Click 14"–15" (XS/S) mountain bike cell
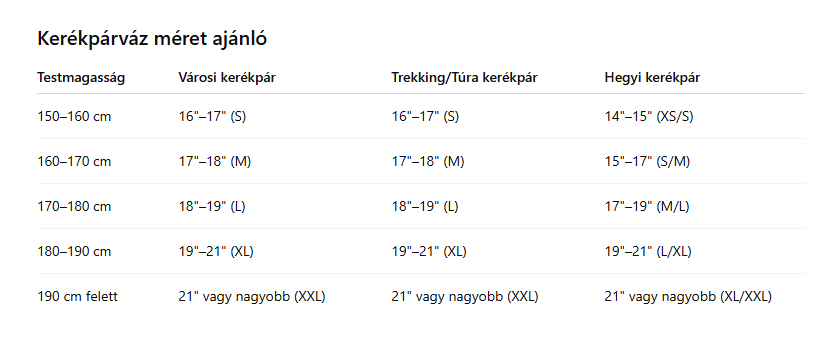833x363 pixels. pyautogui.click(x=649, y=116)
